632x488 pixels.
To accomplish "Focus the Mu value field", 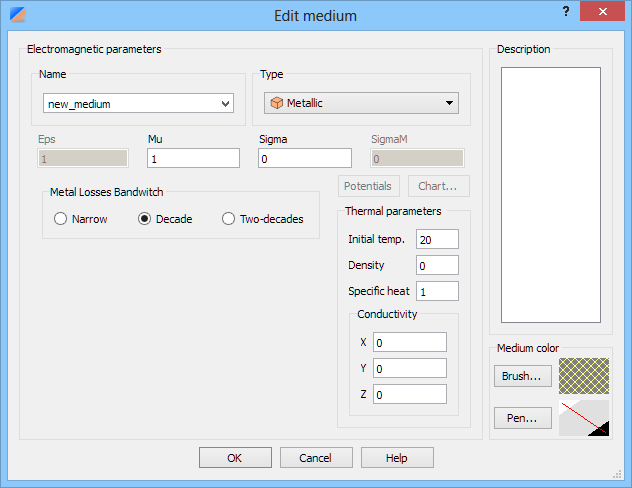I will 193,158.
